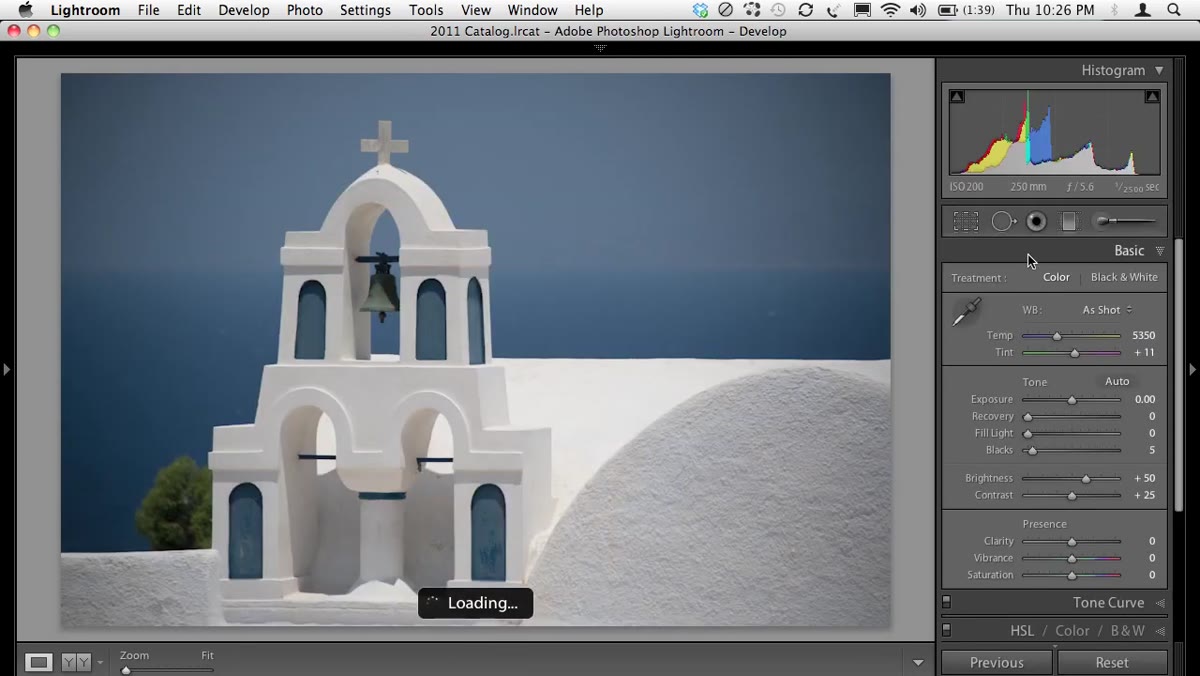Select the Red Eye Correction tool

[1037, 222]
